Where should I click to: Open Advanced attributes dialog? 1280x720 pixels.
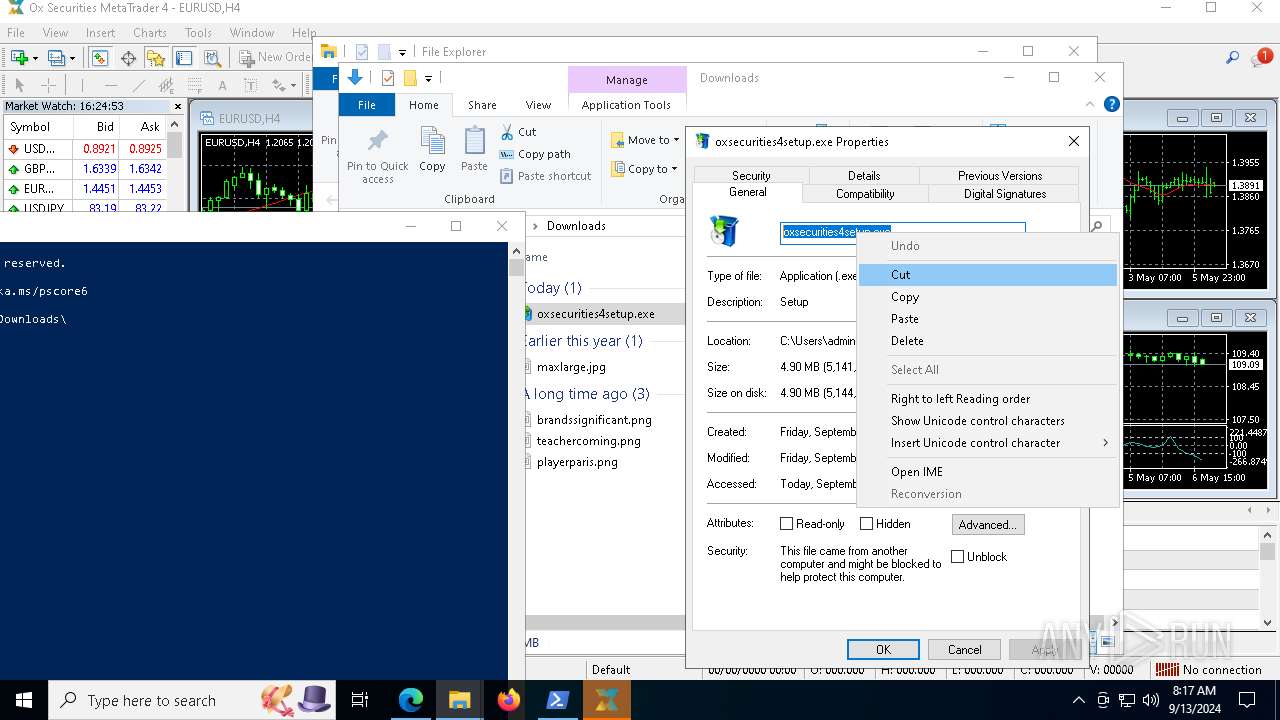pyautogui.click(x=987, y=525)
